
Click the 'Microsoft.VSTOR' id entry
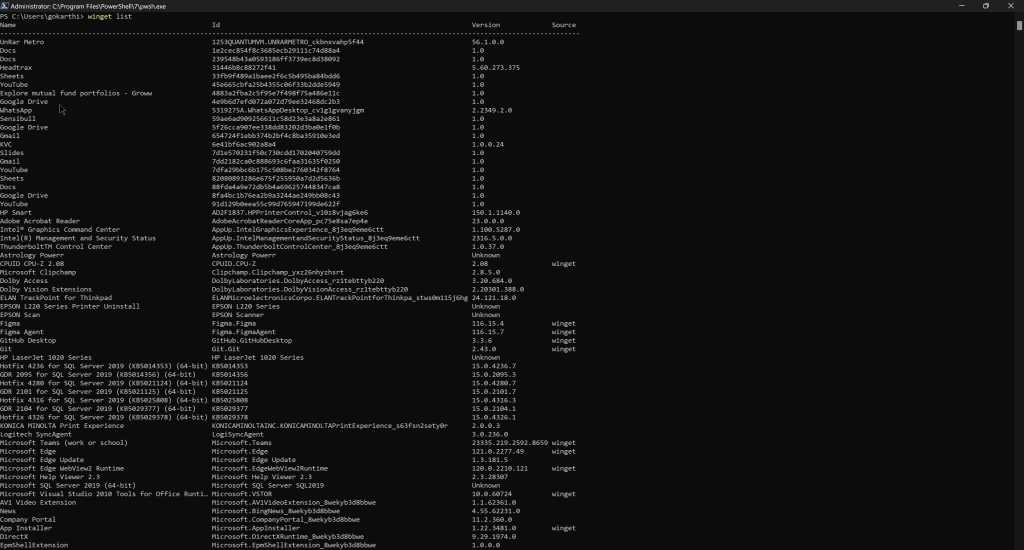tap(242, 493)
